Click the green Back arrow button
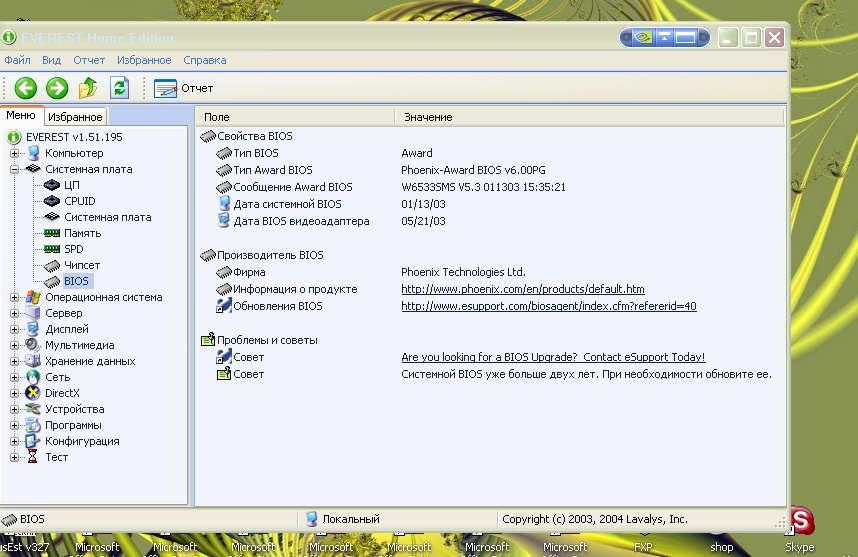 pyautogui.click(x=25, y=88)
